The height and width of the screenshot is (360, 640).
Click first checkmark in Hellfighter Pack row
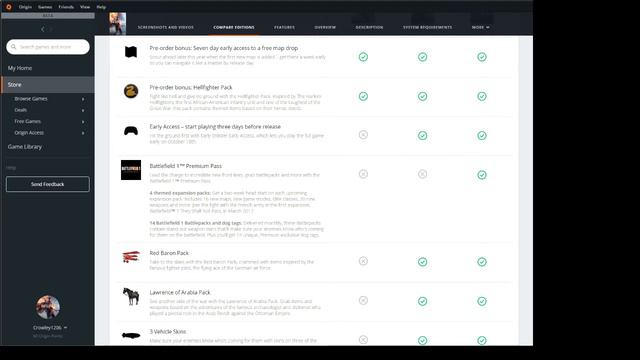[x=363, y=96]
